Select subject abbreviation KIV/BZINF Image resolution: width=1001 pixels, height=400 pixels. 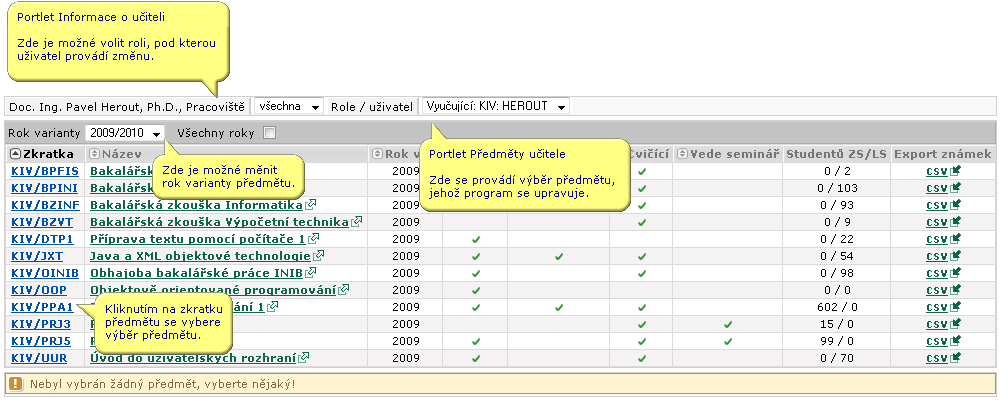pos(45,205)
